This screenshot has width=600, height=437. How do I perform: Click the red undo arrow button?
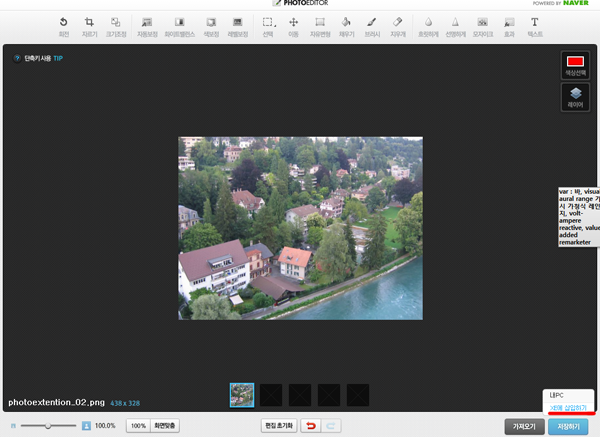click(x=311, y=426)
